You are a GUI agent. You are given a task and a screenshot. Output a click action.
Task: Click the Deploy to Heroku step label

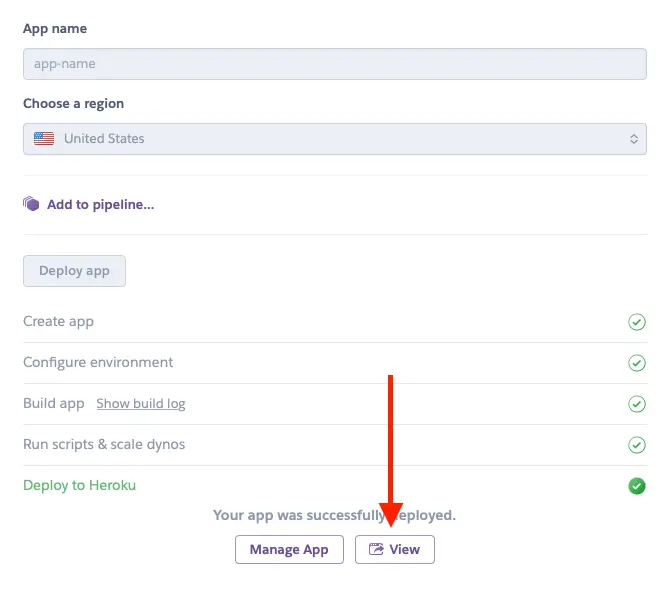click(79, 485)
